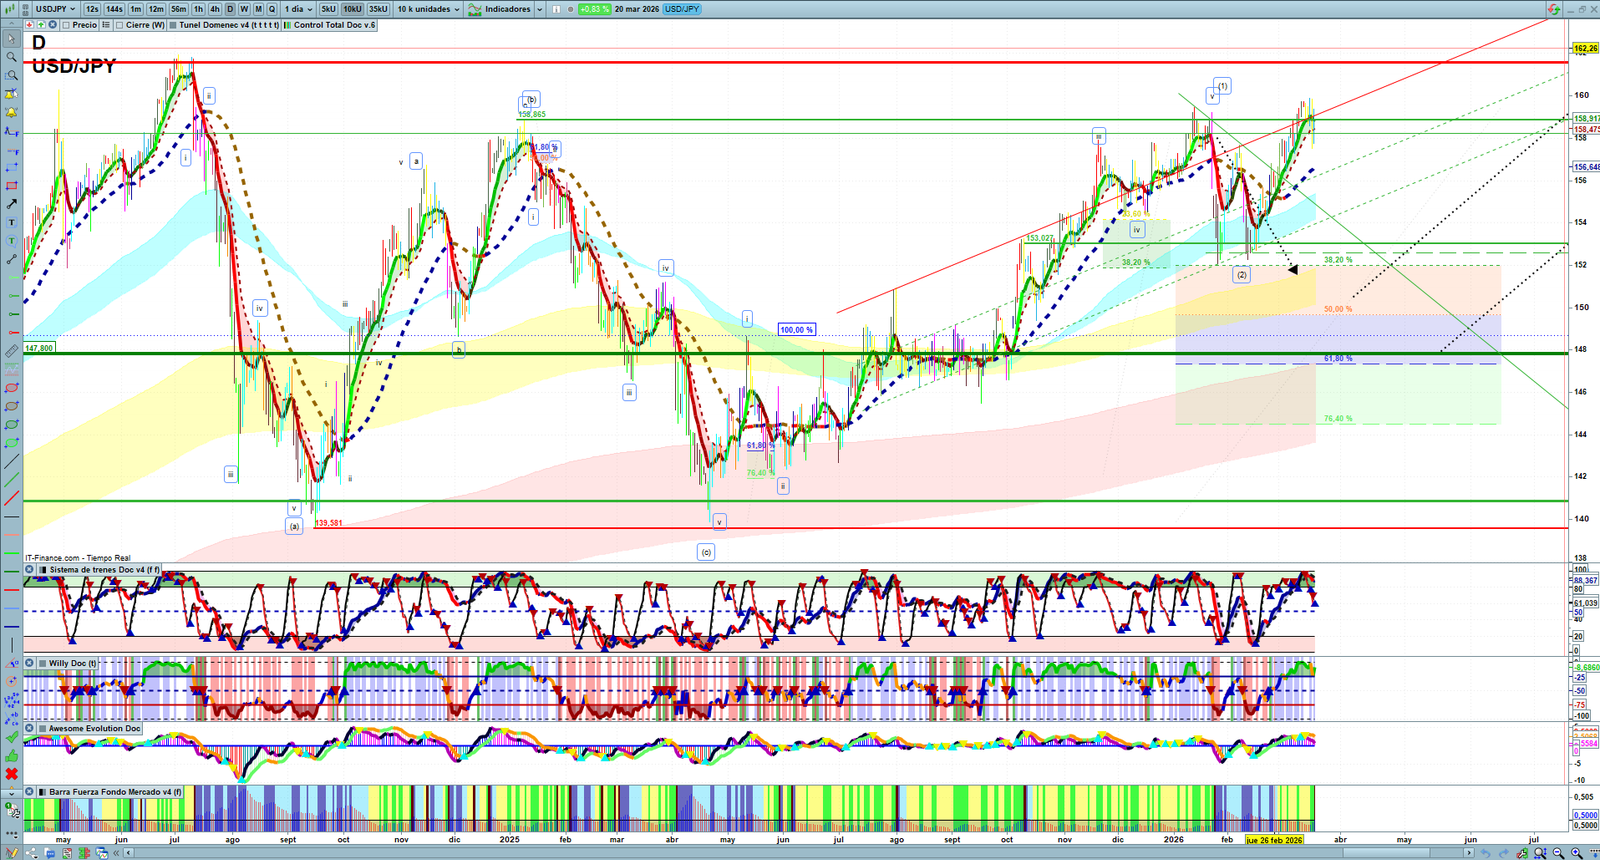This screenshot has height=860, width=1600.
Task: Select the text annotation tool (T)
Action: point(12,222)
